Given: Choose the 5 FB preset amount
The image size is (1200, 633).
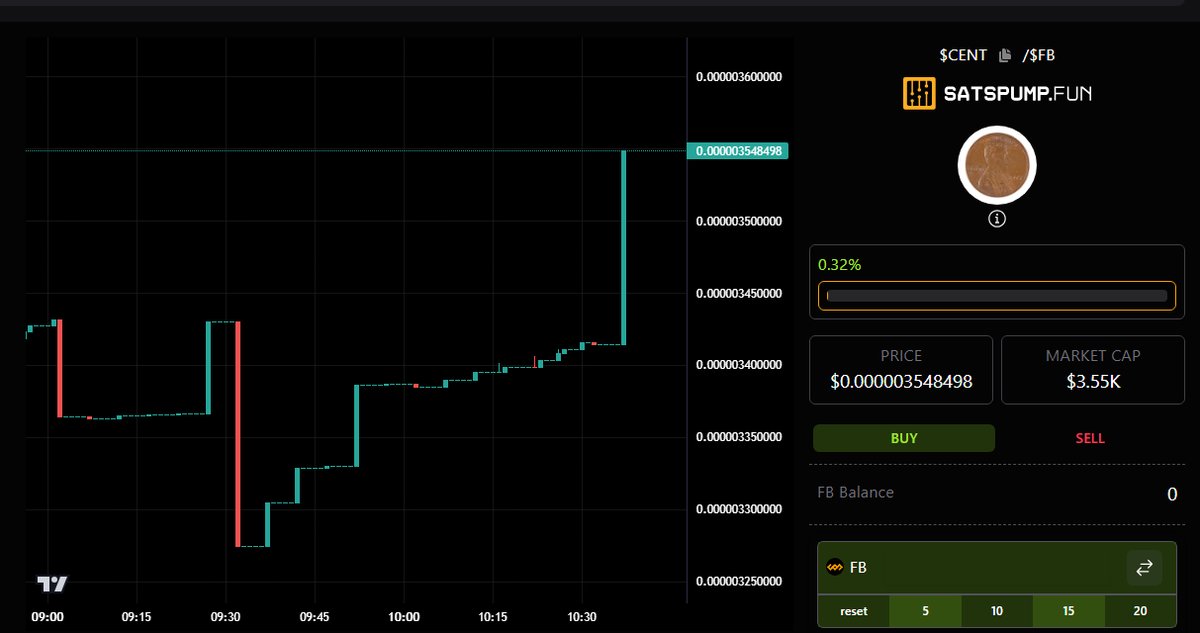Looking at the screenshot, I should click(925, 611).
